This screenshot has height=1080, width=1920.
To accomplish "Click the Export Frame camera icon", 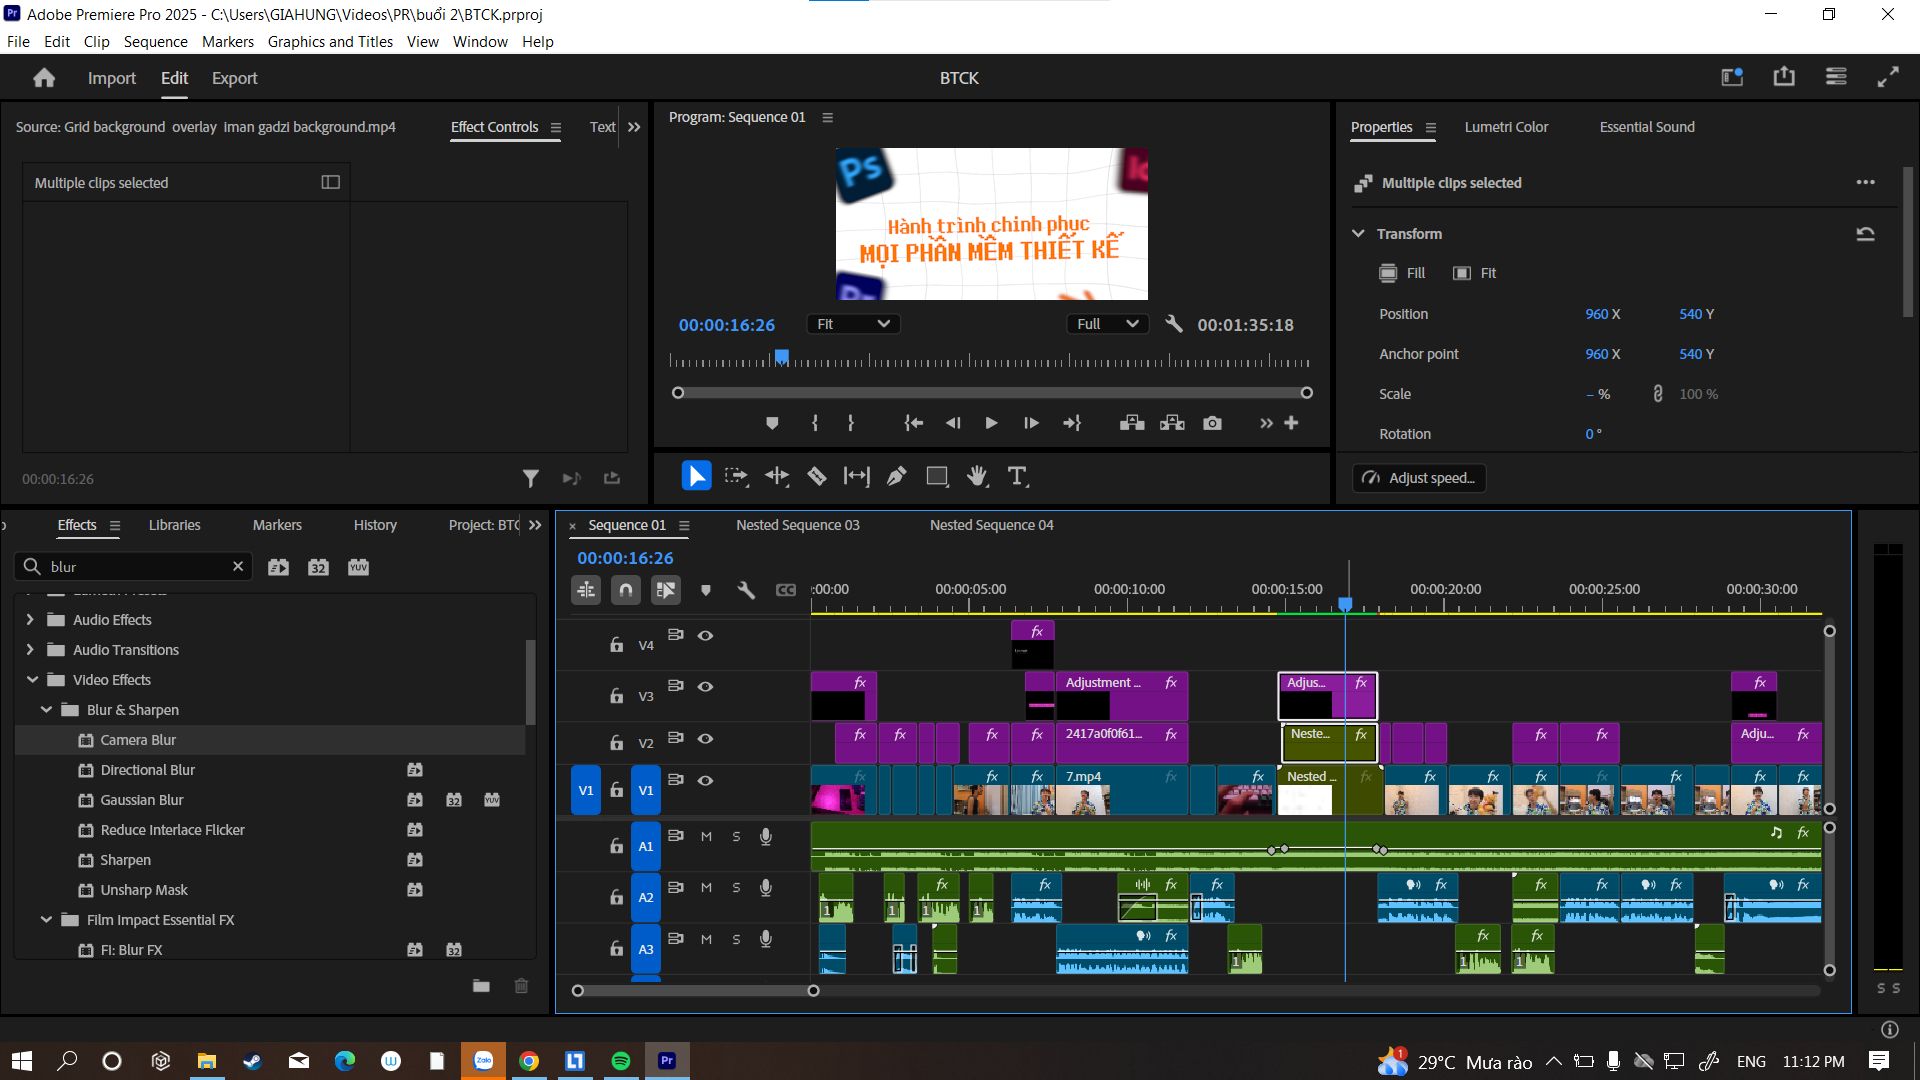I will click(1212, 423).
